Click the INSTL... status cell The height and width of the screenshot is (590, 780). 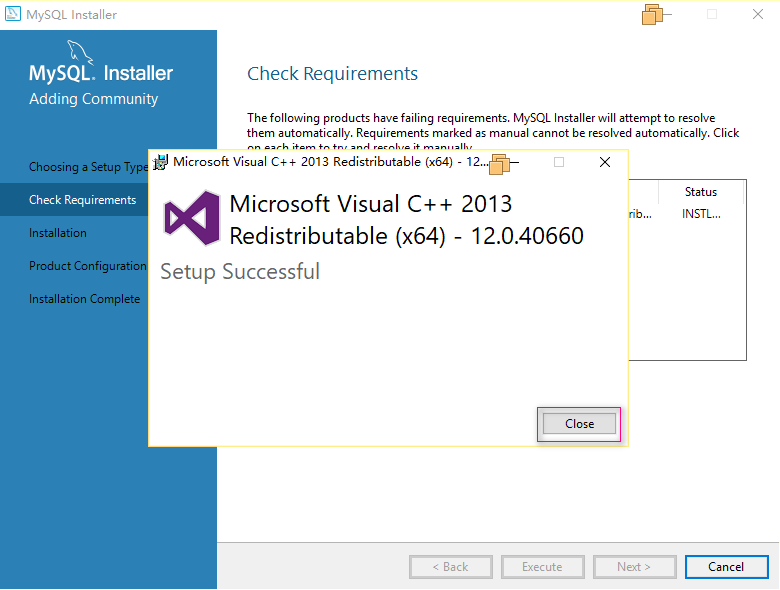coord(701,214)
